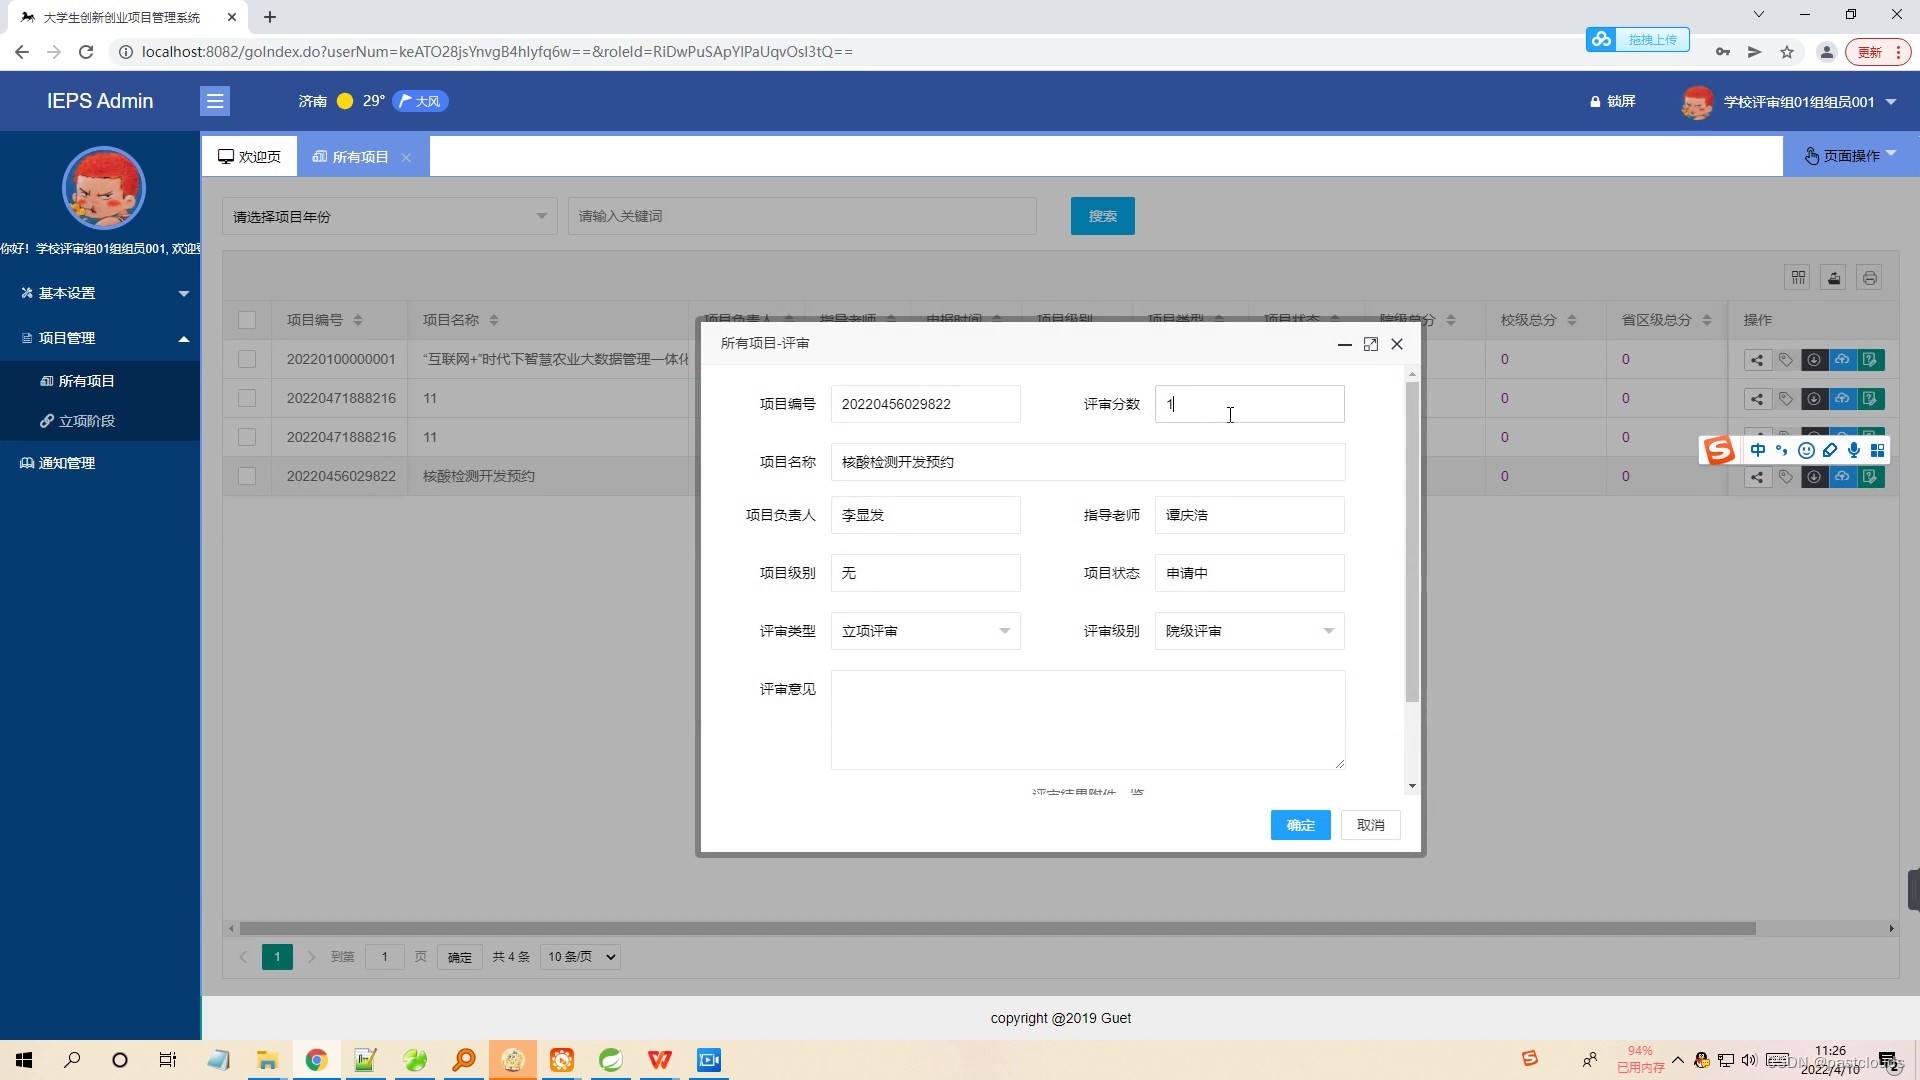1920x1080 pixels.
Task: Click the print icon in top right toolbar
Action: (1870, 277)
